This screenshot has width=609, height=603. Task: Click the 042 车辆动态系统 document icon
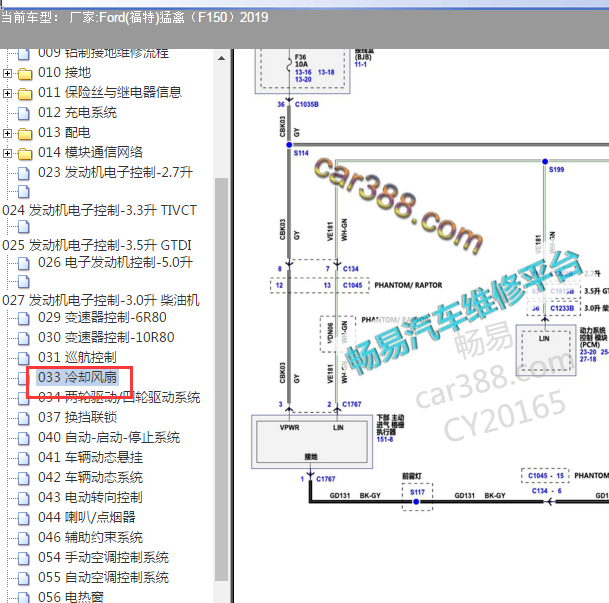click(24, 478)
